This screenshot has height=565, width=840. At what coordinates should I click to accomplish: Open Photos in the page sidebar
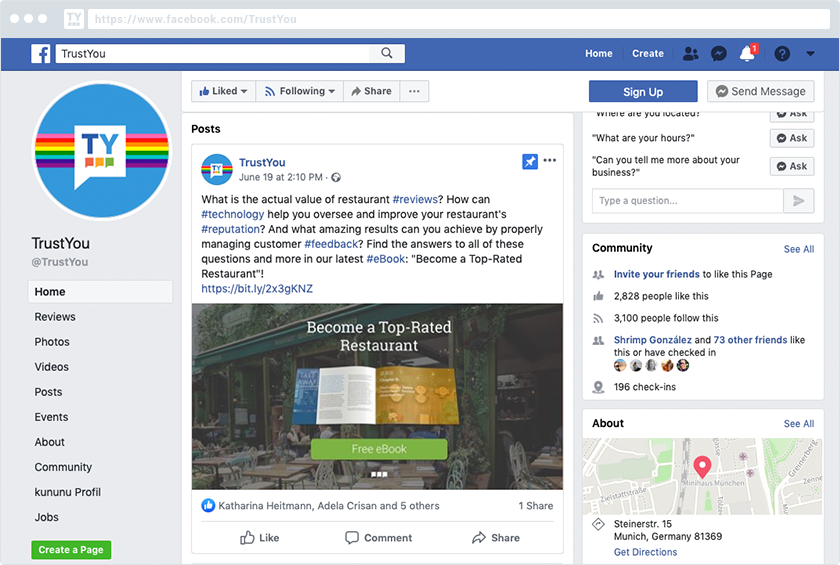(52, 342)
